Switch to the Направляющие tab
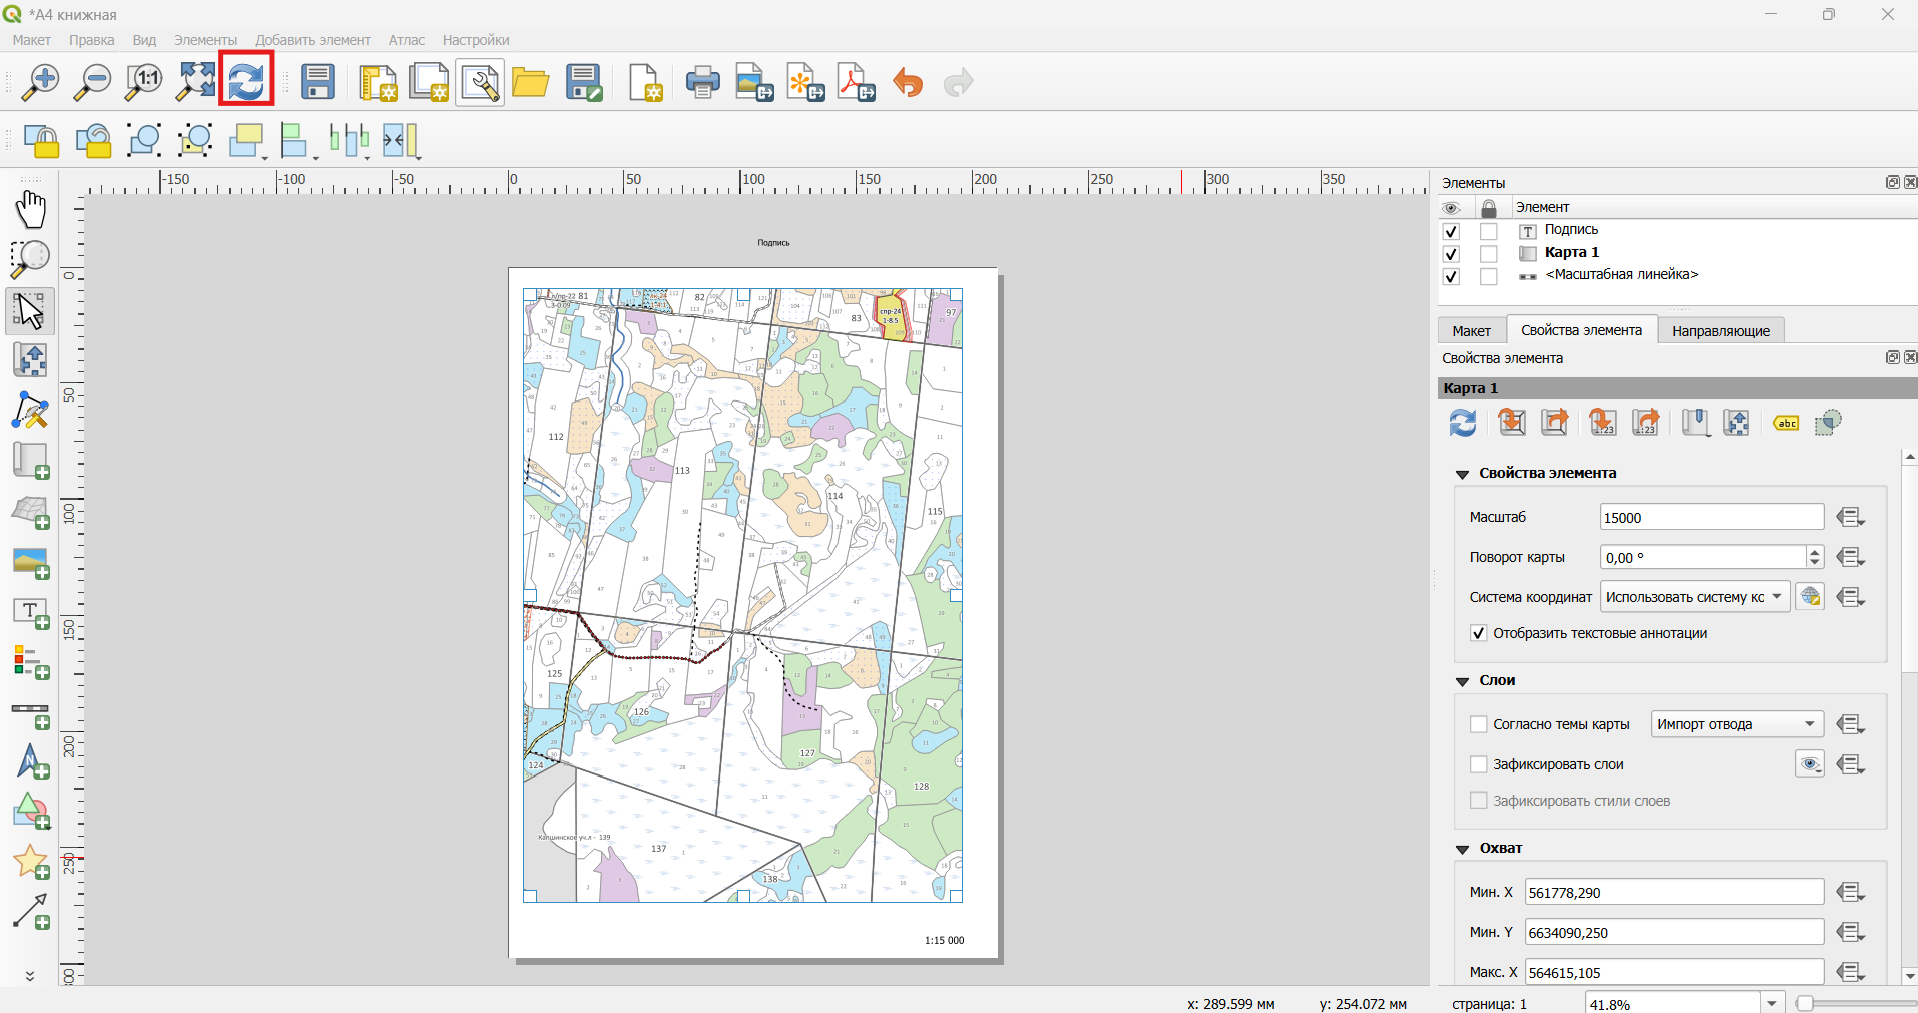 (1720, 331)
